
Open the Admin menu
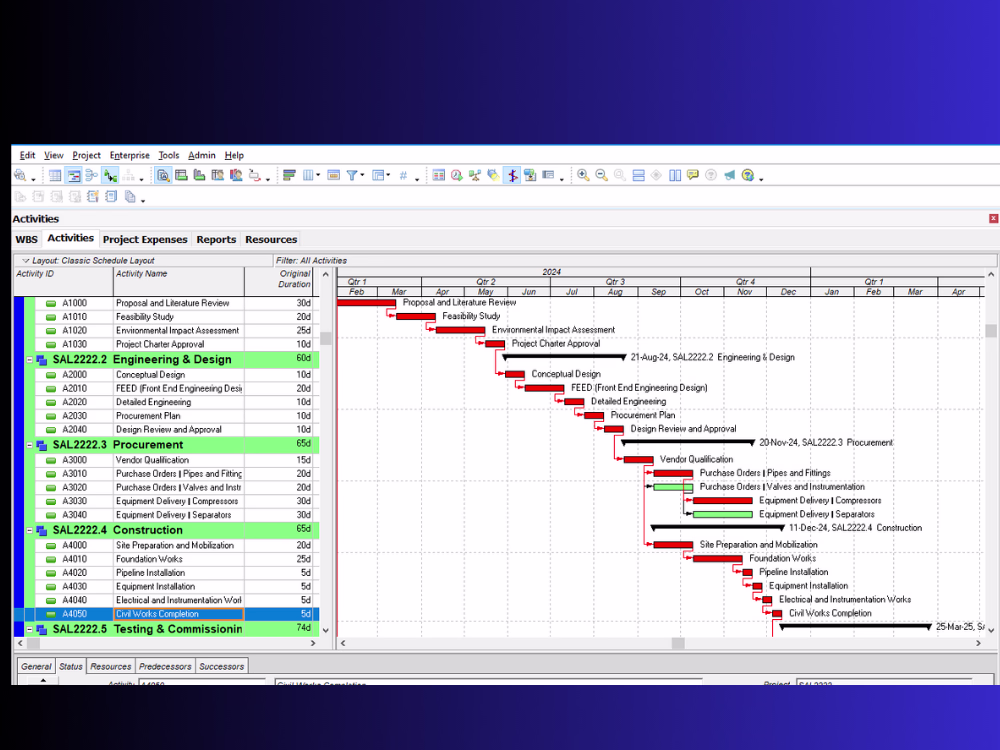coord(202,155)
